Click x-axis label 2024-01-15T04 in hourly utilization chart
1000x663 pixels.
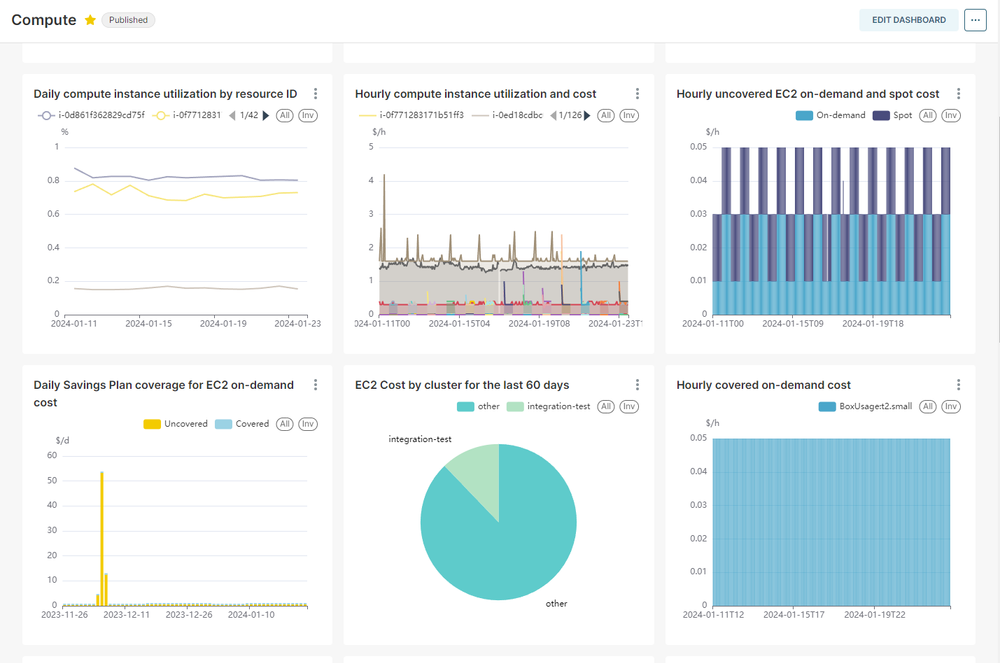click(x=459, y=324)
